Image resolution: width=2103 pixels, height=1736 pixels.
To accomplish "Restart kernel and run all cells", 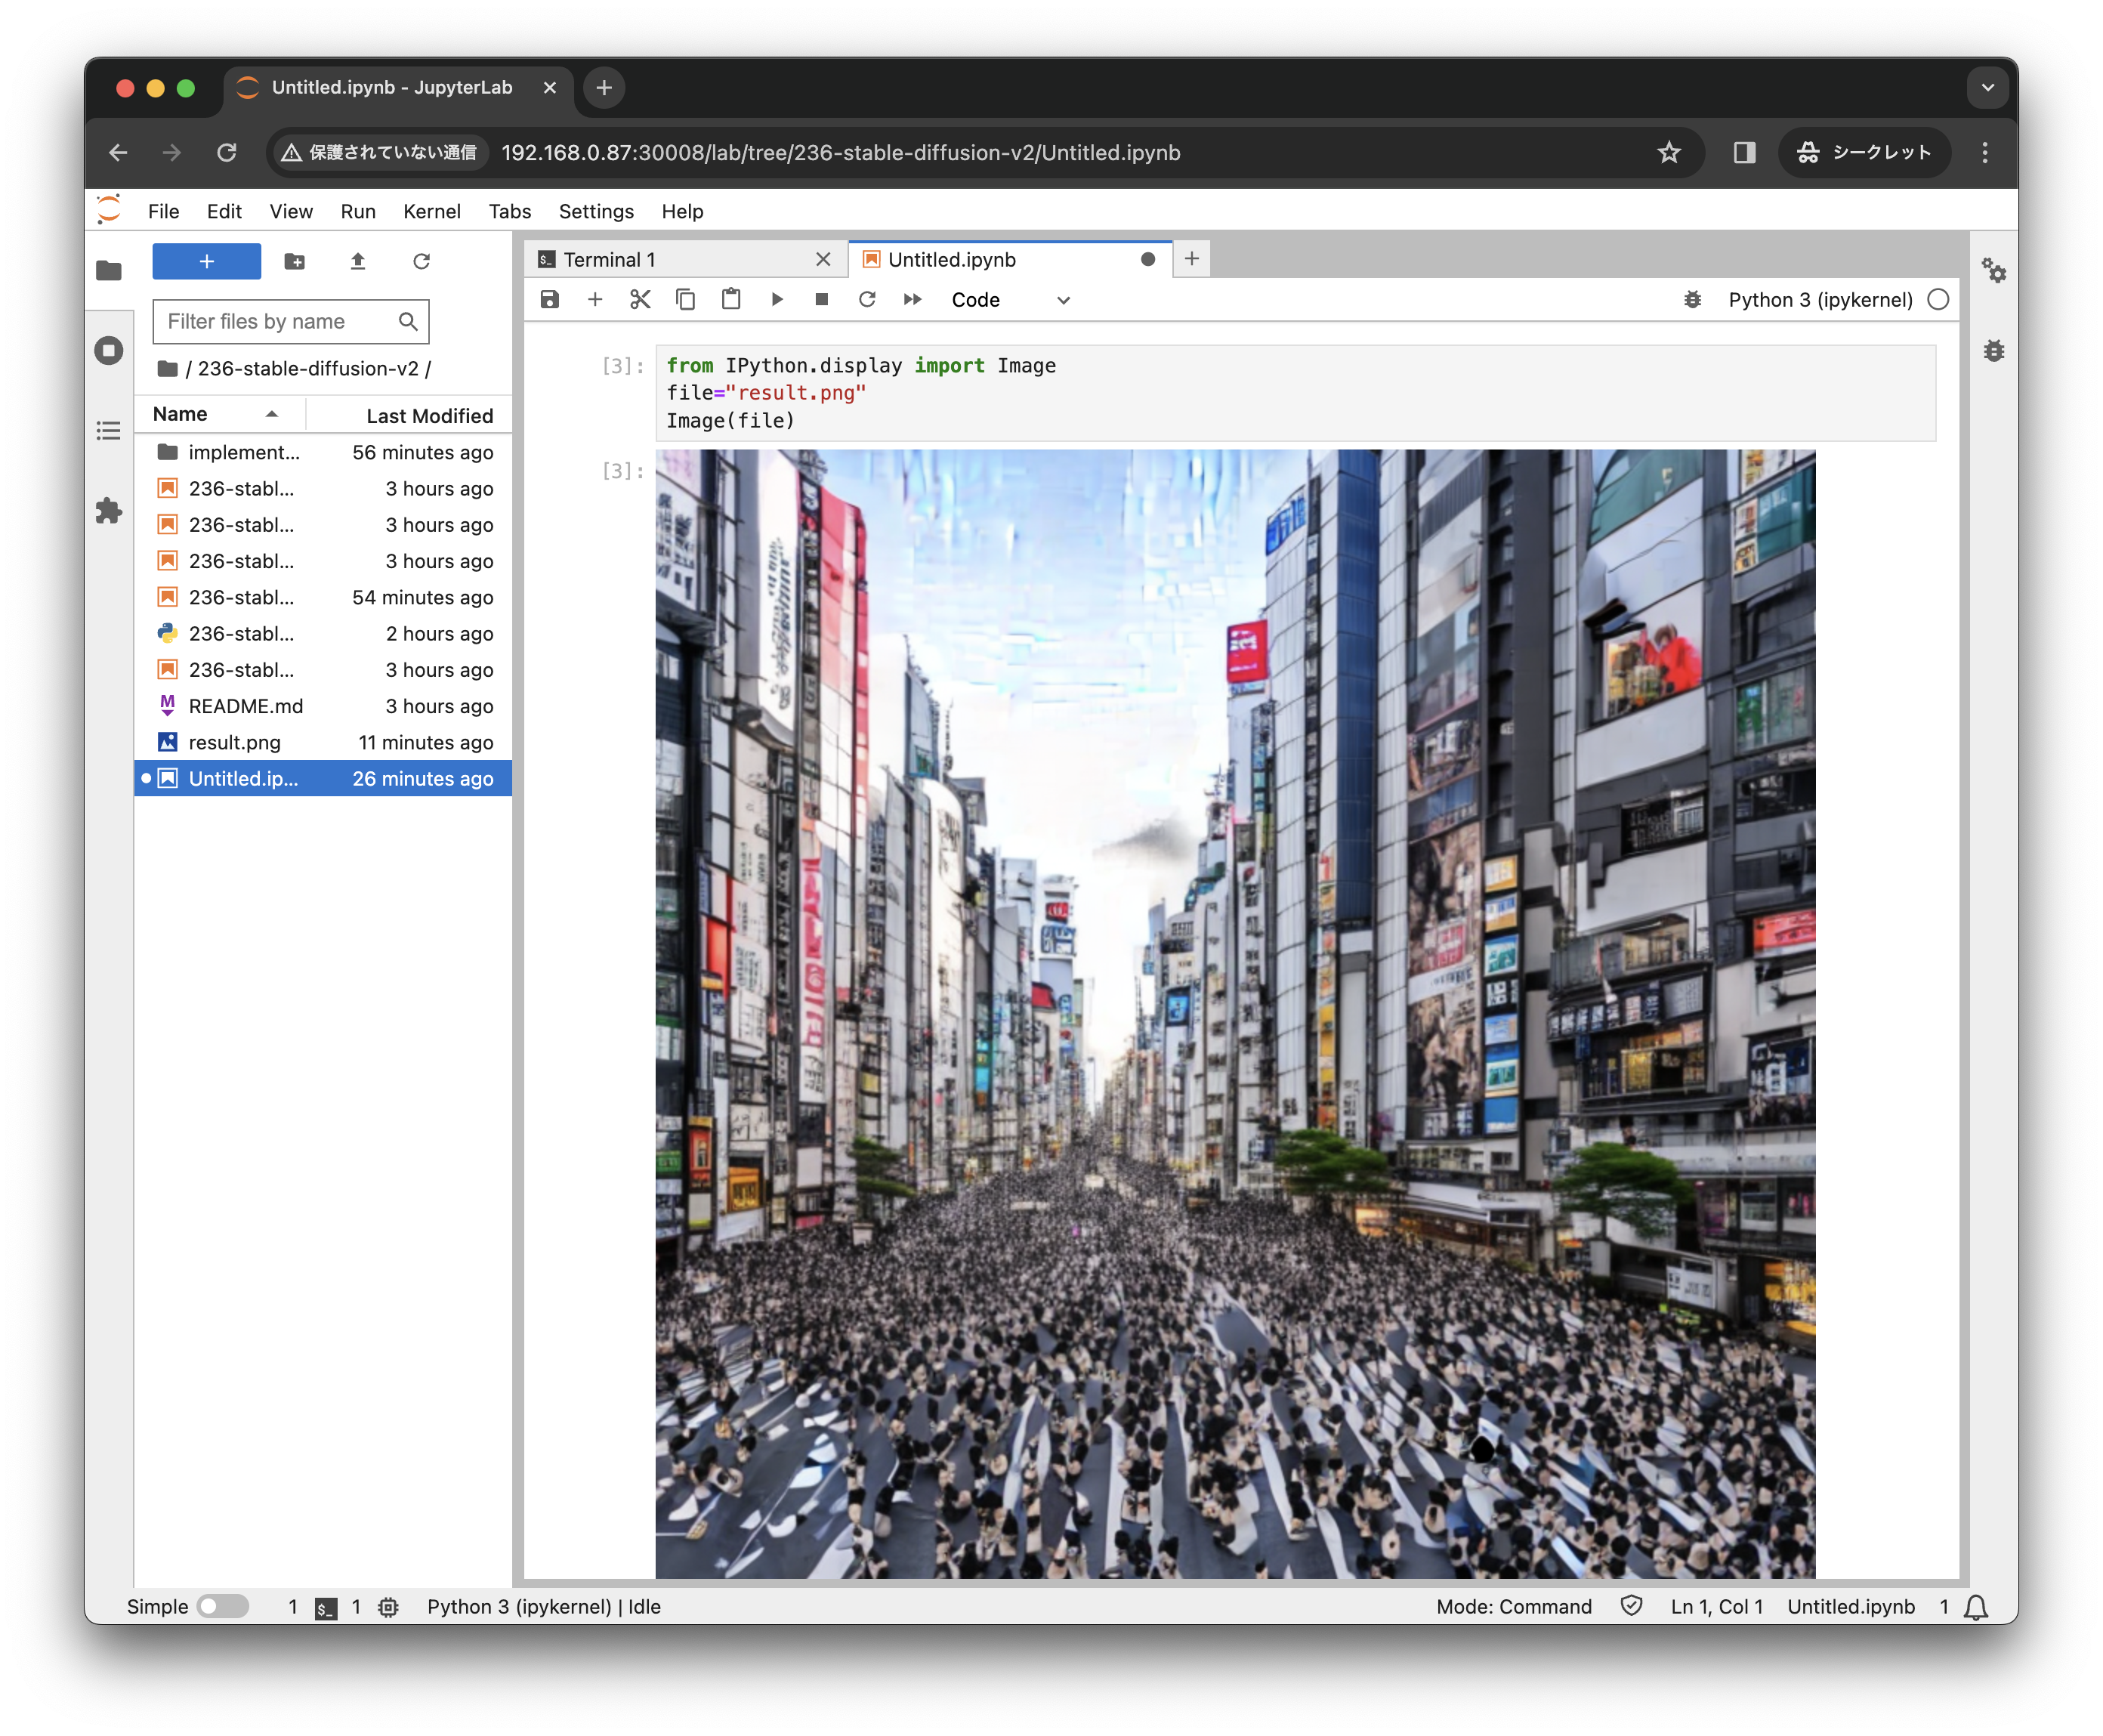I will click(912, 299).
